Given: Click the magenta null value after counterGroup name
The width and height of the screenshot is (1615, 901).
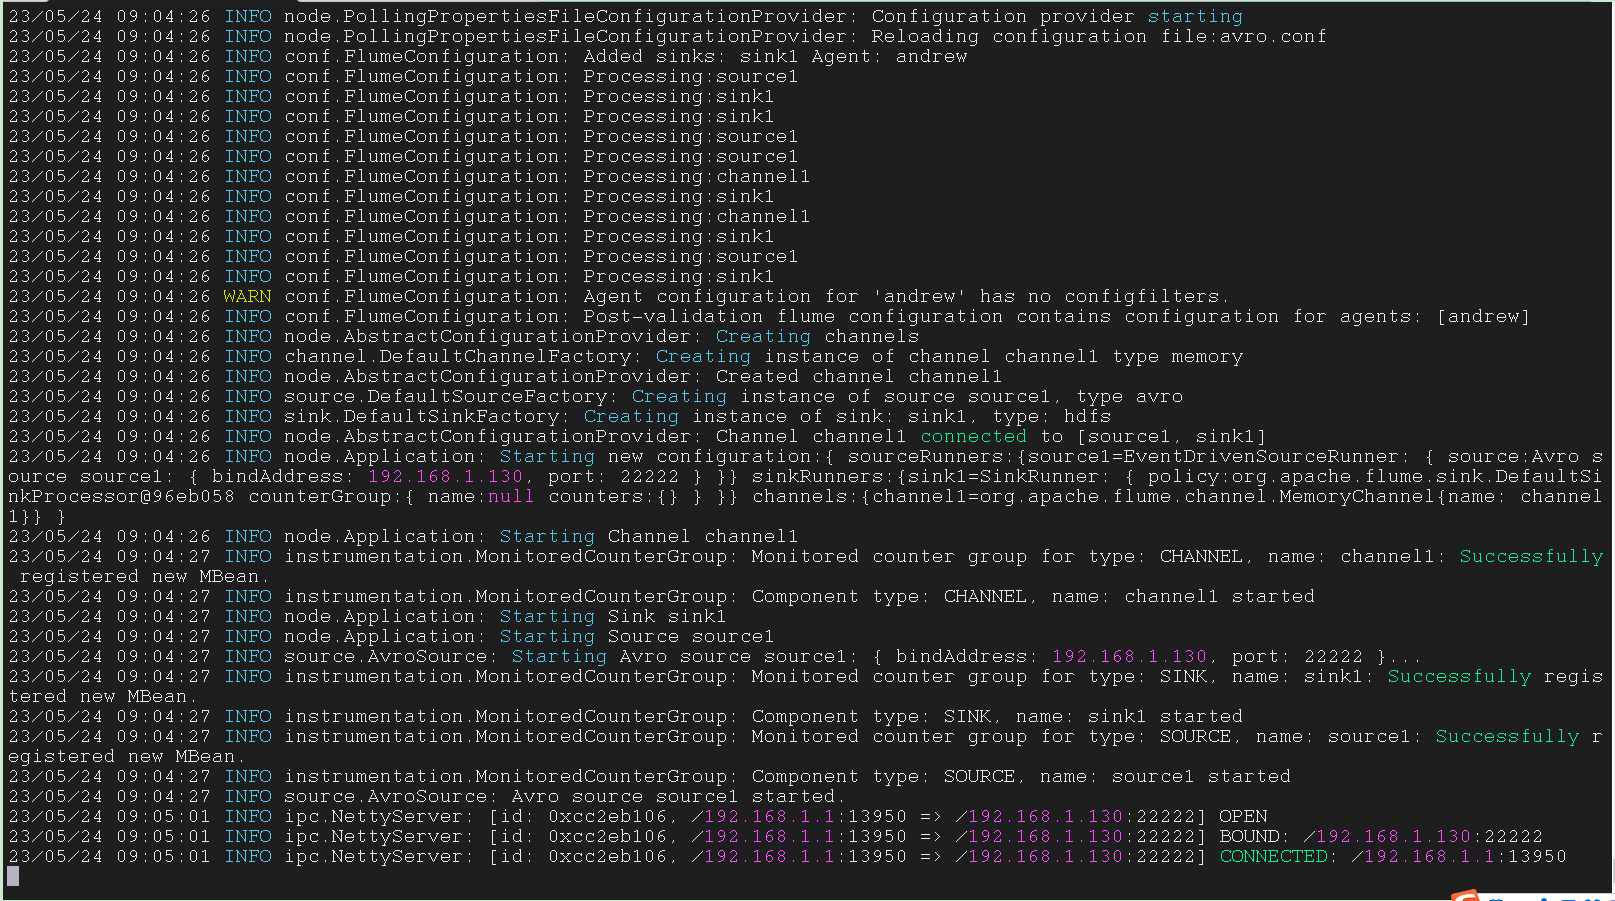Looking at the screenshot, I should pos(510,496).
